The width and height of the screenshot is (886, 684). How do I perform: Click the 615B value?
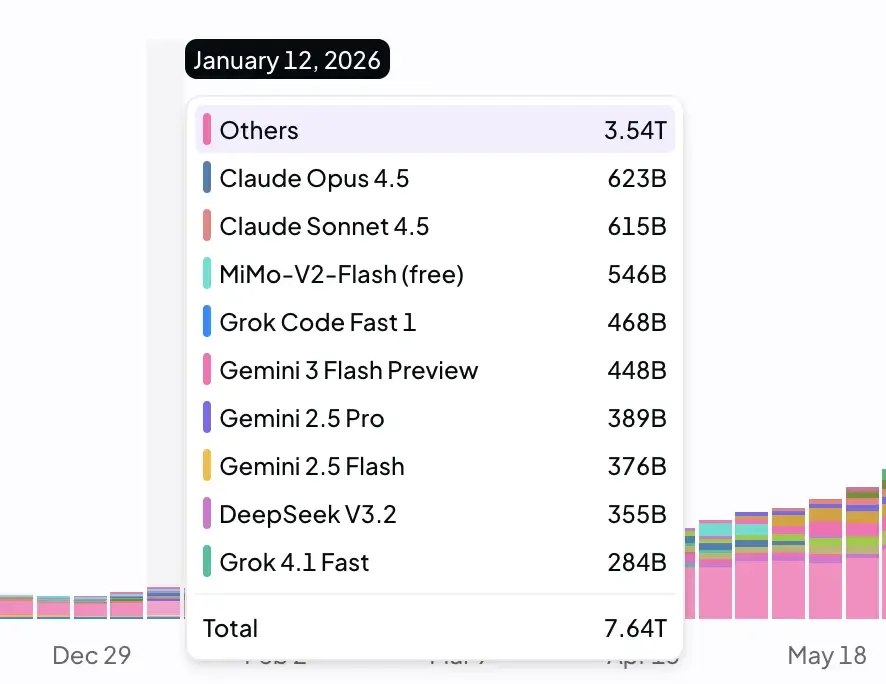click(x=637, y=226)
